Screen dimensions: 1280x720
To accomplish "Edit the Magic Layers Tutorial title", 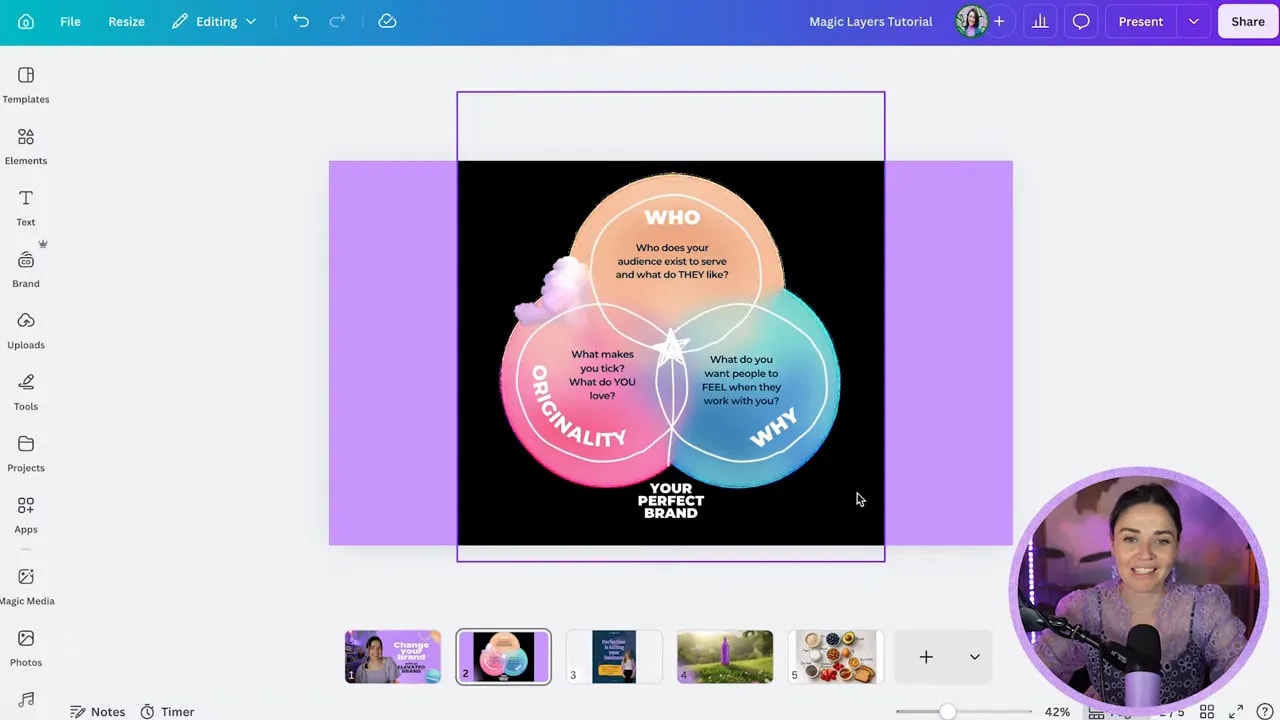I will coord(870,21).
